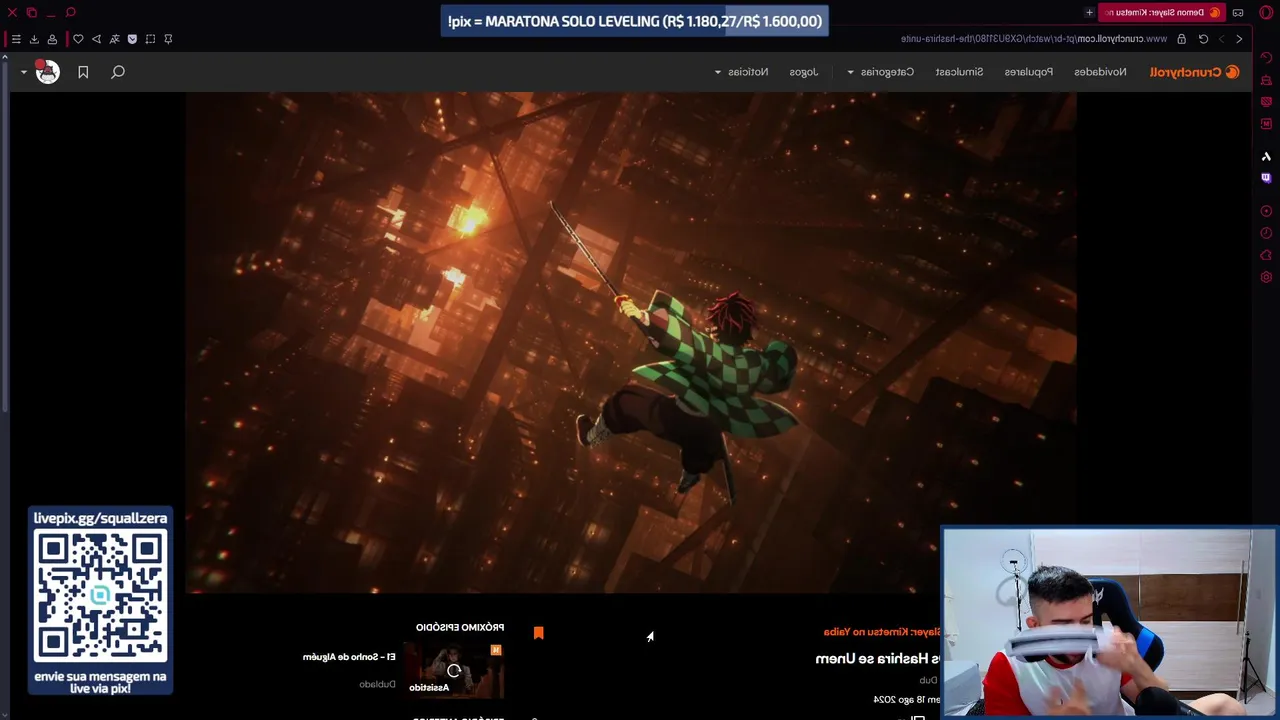The image size is (1280, 720).
Task: Expand the account menu arrow beside avatar
Action: point(23,72)
